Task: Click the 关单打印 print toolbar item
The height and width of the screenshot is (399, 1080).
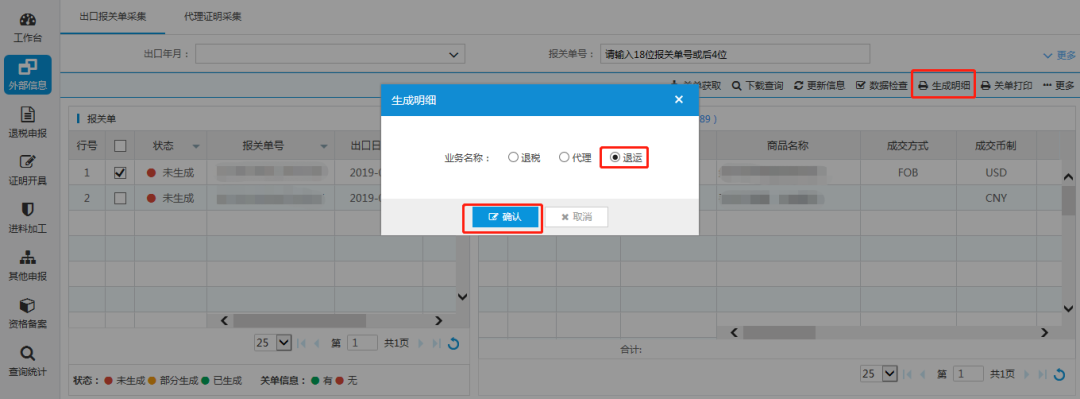Action: [1006, 85]
